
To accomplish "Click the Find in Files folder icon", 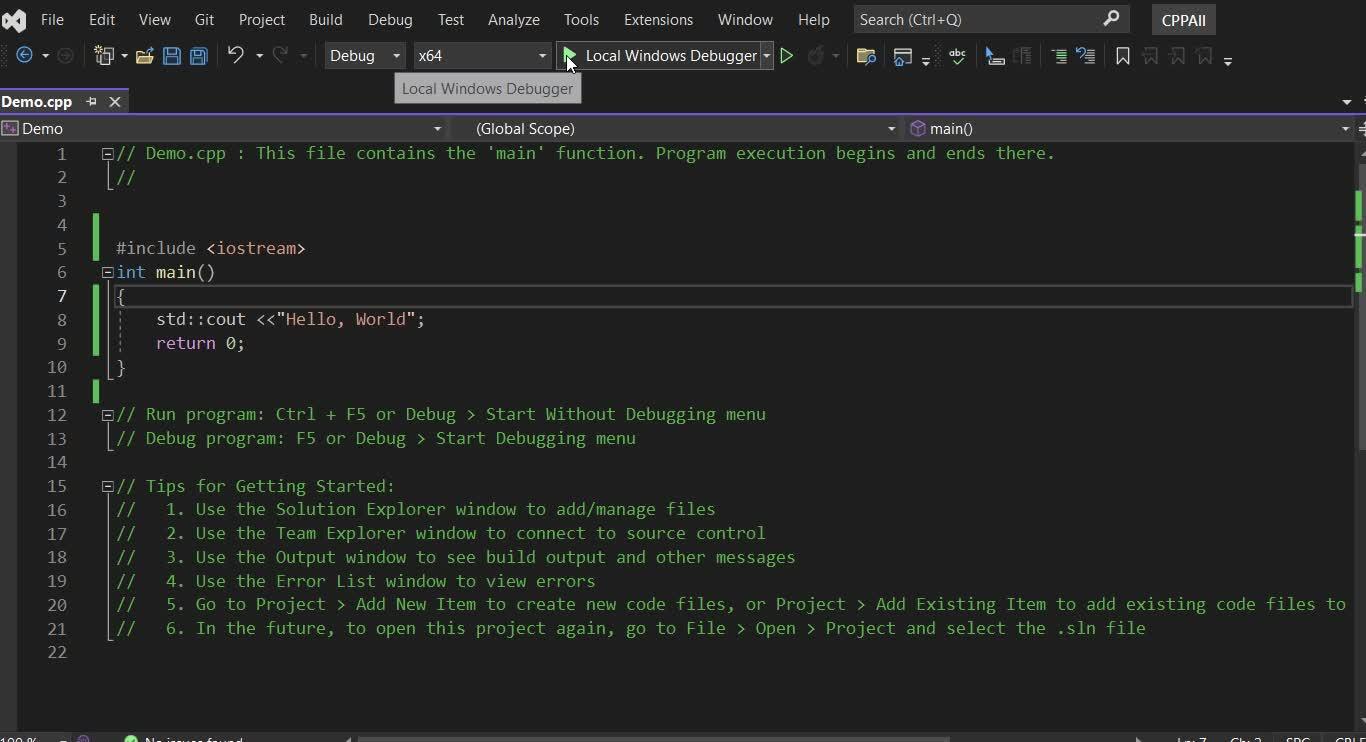I will [867, 56].
